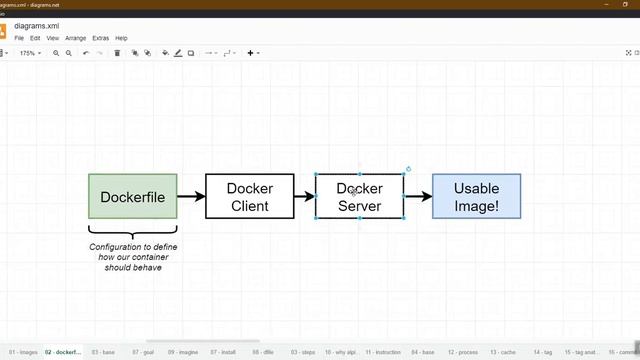Send selection to back icon
The image size is (640, 360).
click(147, 53)
